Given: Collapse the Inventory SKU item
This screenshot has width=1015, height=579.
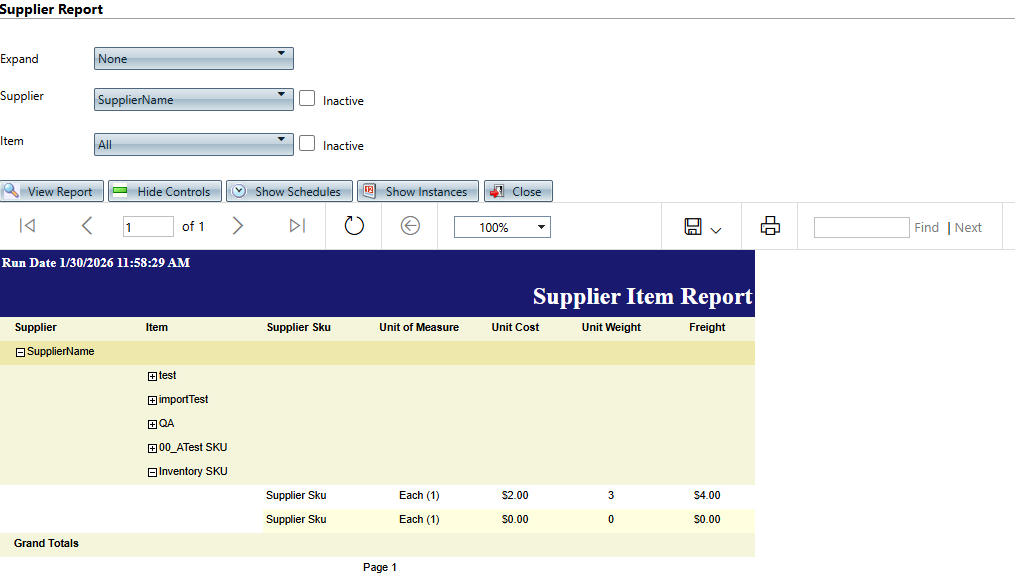Looking at the screenshot, I should tap(152, 472).
